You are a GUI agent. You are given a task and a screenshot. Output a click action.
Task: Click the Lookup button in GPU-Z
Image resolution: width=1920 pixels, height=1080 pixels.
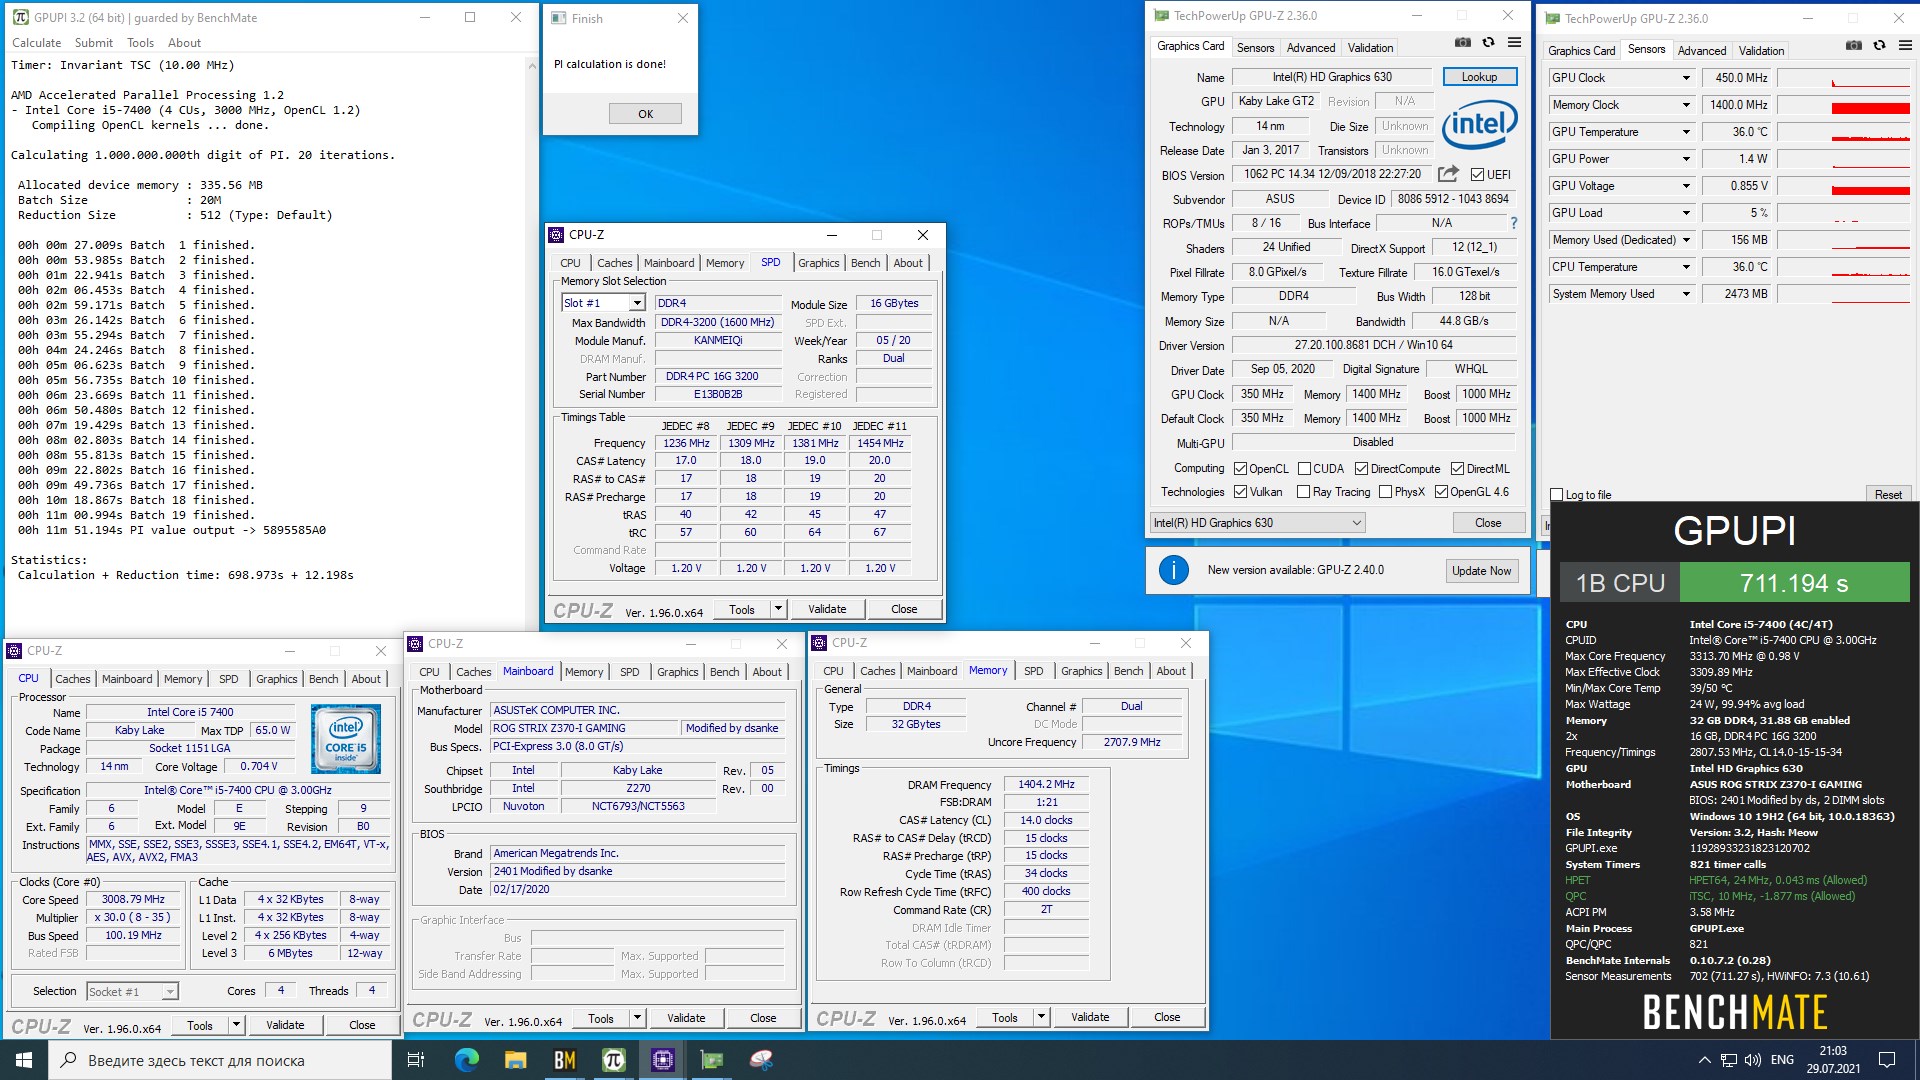[x=1479, y=77]
